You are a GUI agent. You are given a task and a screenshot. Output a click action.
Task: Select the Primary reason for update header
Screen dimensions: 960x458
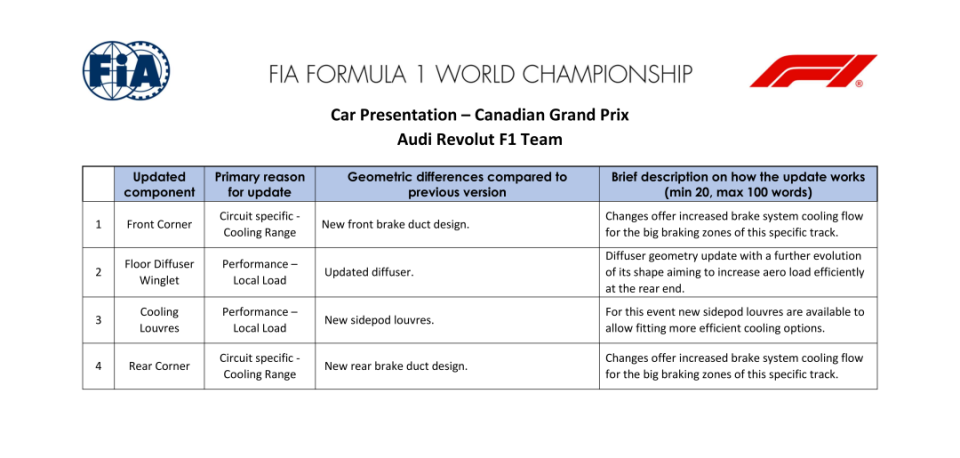coord(260,184)
